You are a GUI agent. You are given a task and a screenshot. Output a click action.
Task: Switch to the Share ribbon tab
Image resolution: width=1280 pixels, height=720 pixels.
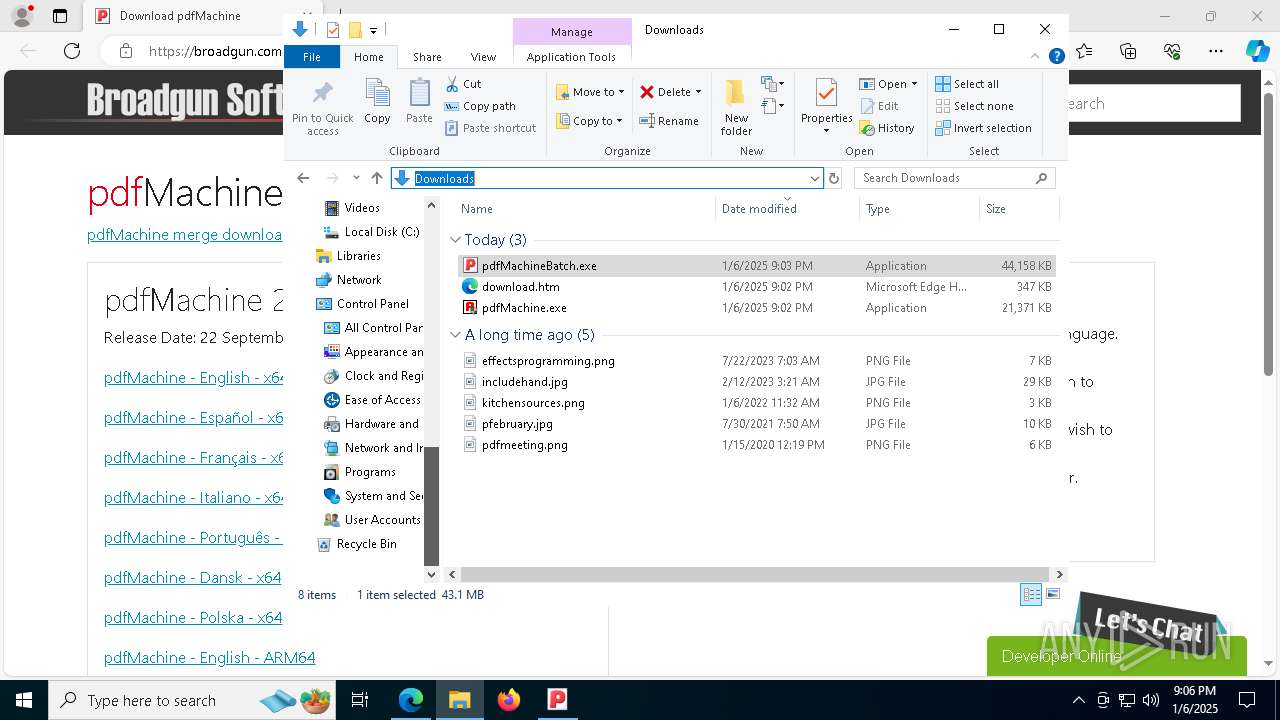click(x=427, y=57)
